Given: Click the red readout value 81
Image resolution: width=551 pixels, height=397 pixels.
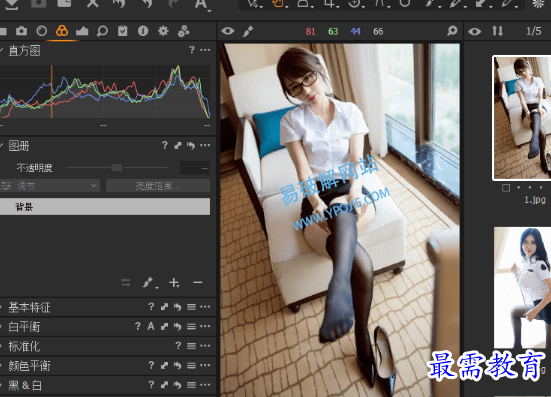Looking at the screenshot, I should (x=311, y=31).
